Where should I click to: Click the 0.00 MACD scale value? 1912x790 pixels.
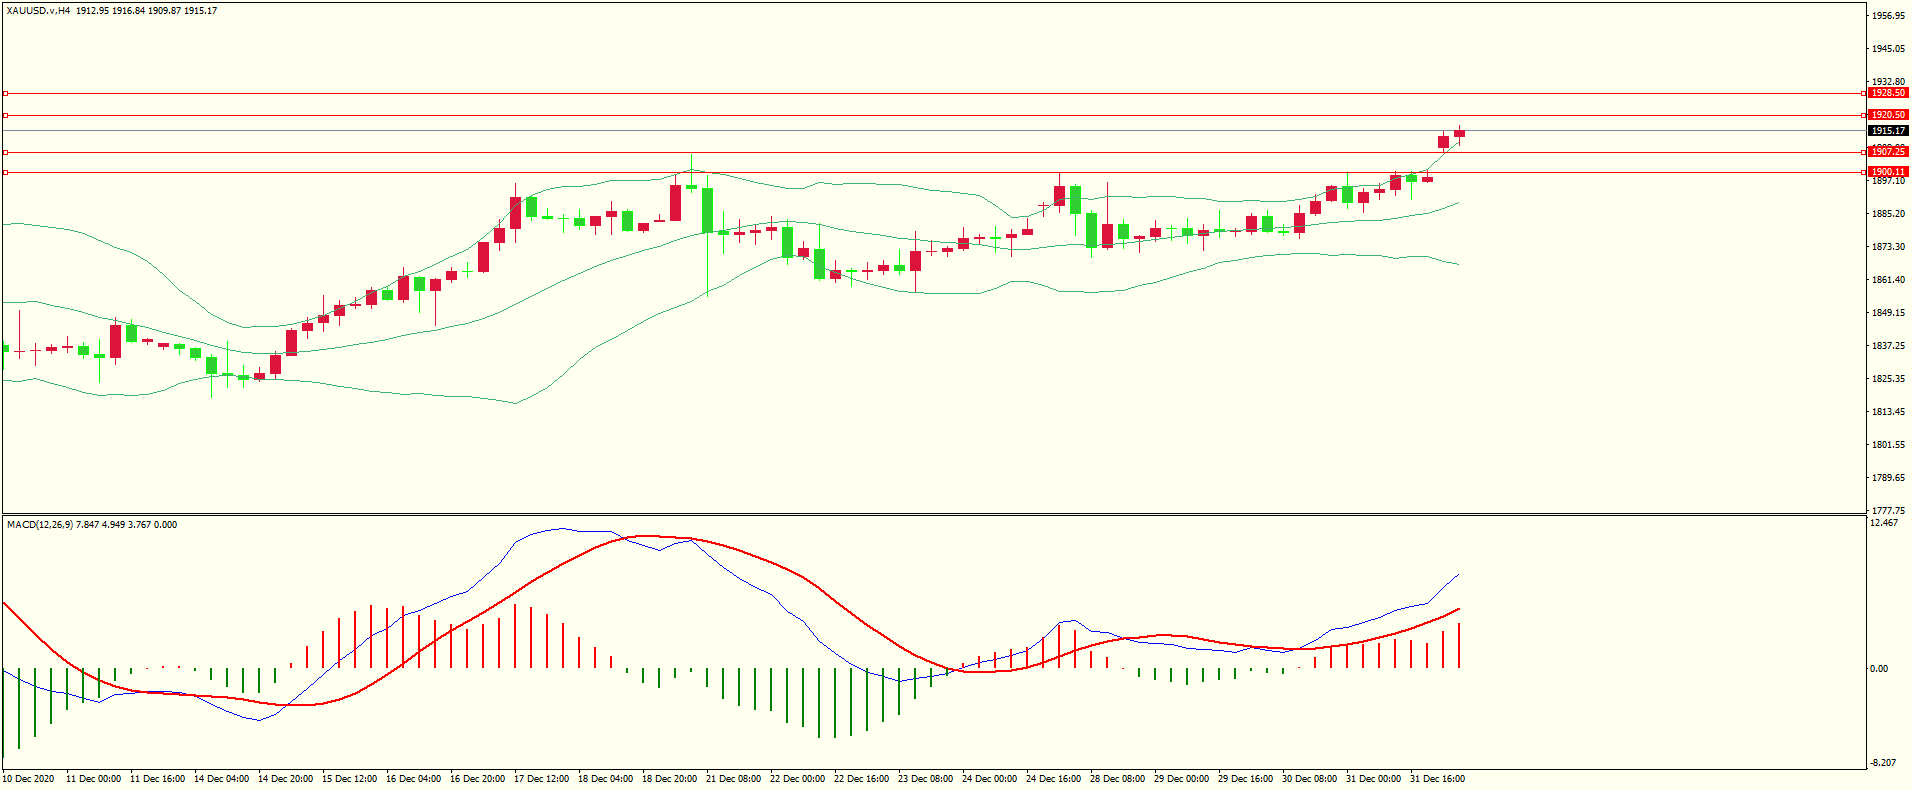[x=1879, y=669]
